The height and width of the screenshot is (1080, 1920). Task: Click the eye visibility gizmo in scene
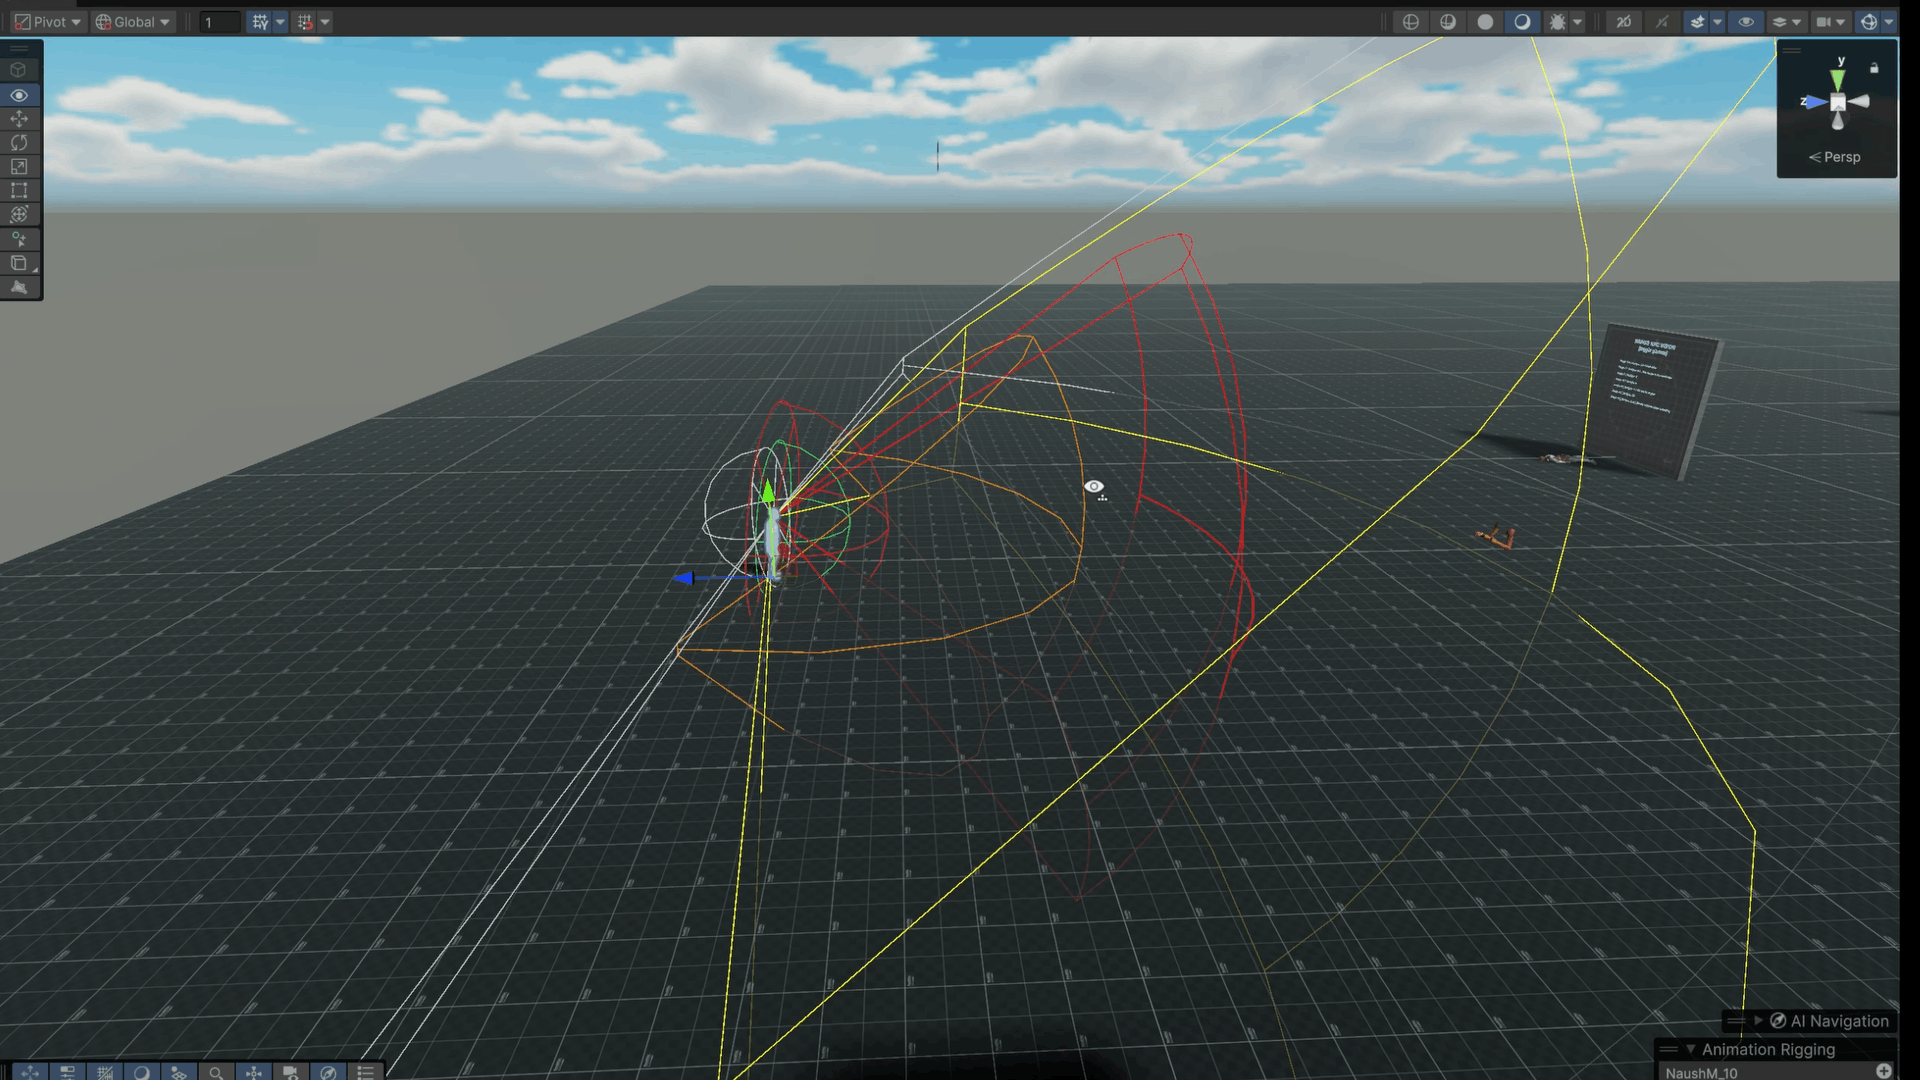coord(1094,487)
